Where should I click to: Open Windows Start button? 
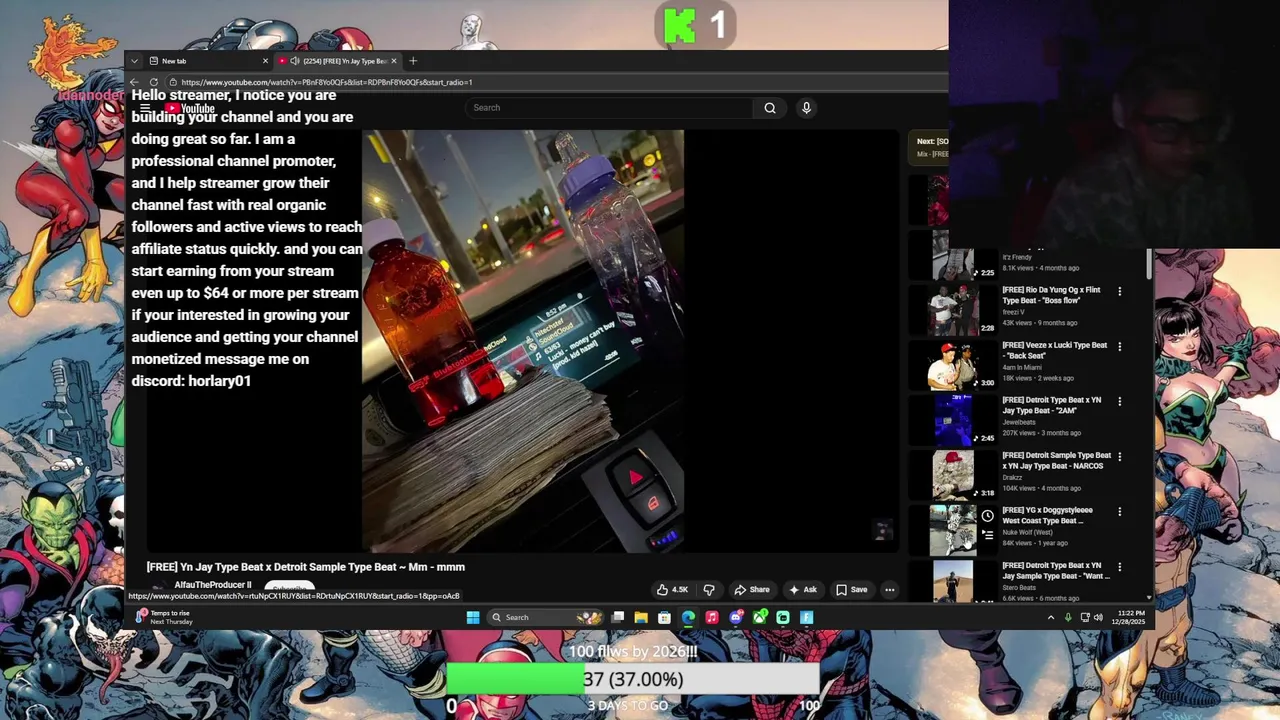473,617
